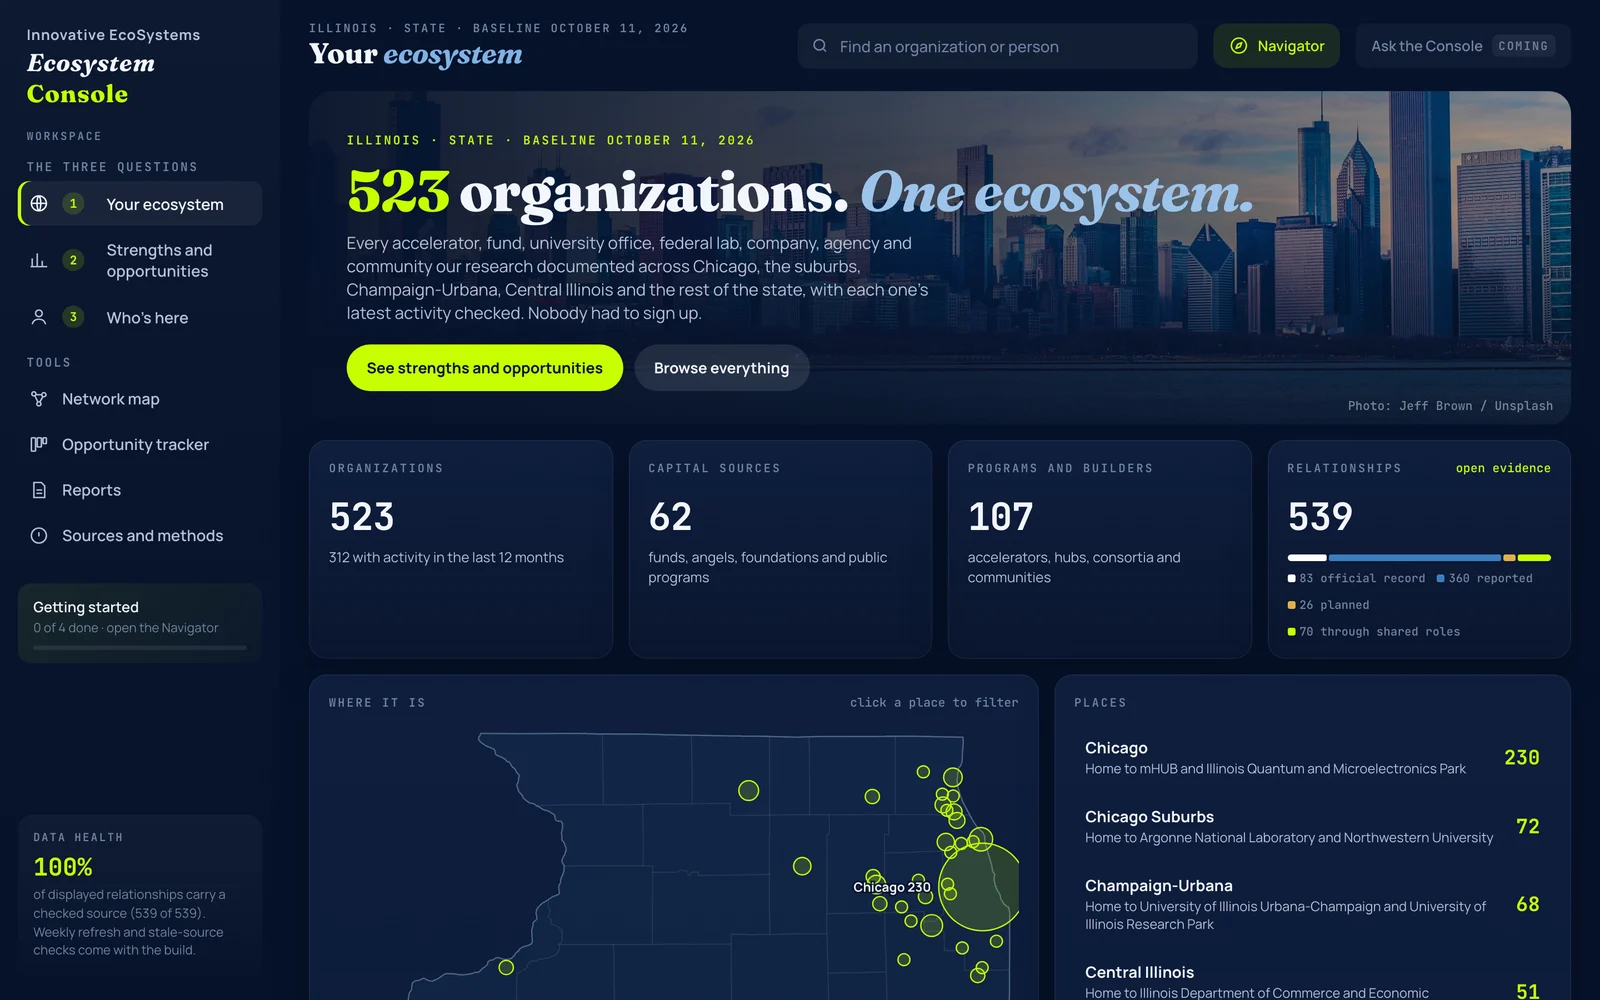The width and height of the screenshot is (1600, 1000).
Task: Click the Data Health 100% value
Action: (63, 867)
